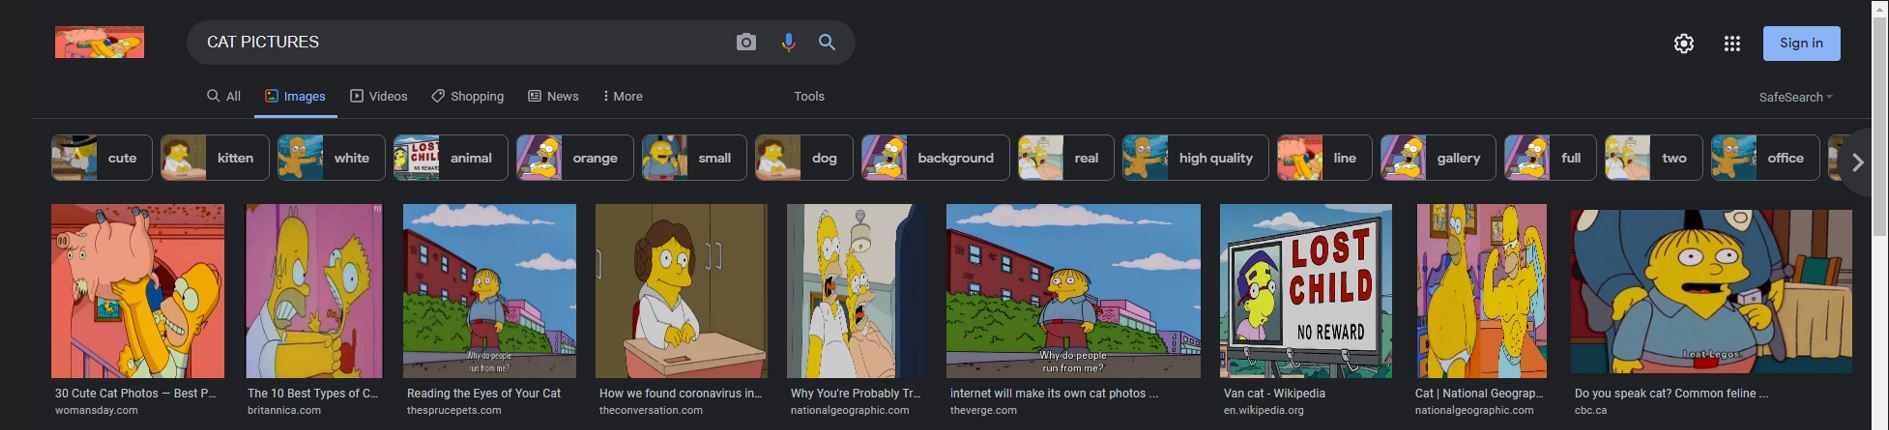
Task: Open the thesprucepets.com image thumbnail
Action: [x=489, y=291]
